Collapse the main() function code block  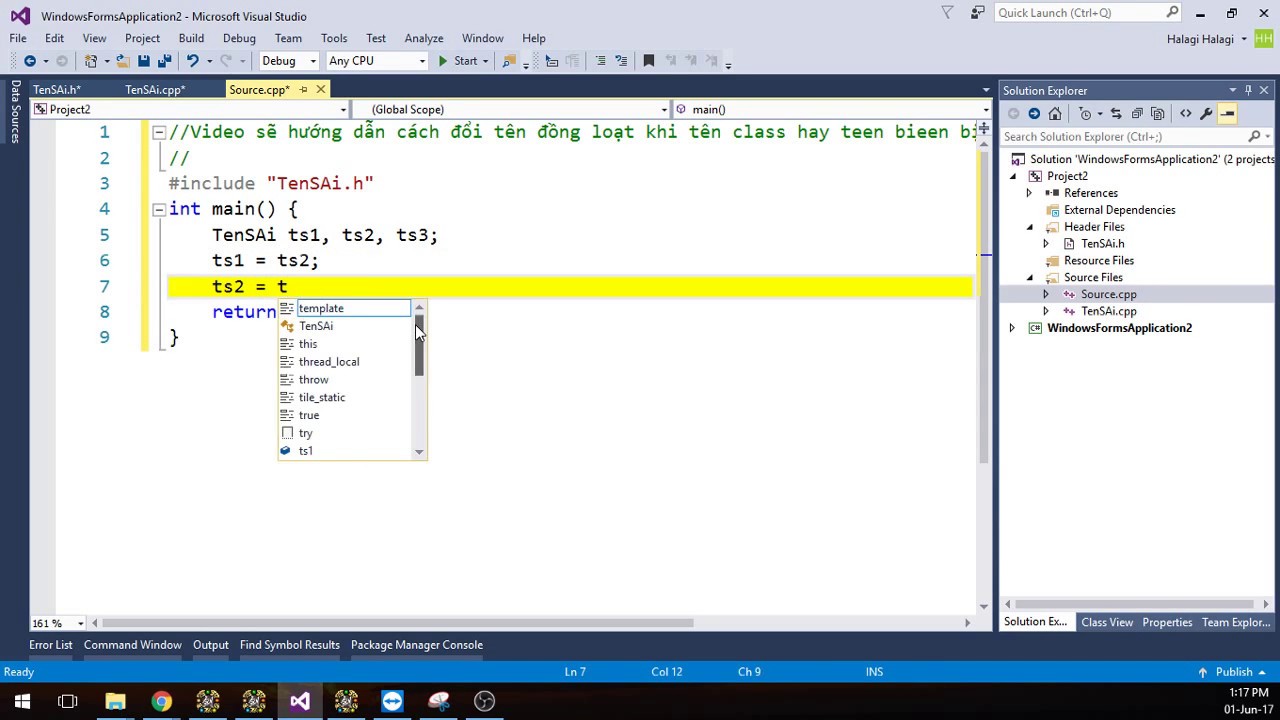pyautogui.click(x=158, y=209)
